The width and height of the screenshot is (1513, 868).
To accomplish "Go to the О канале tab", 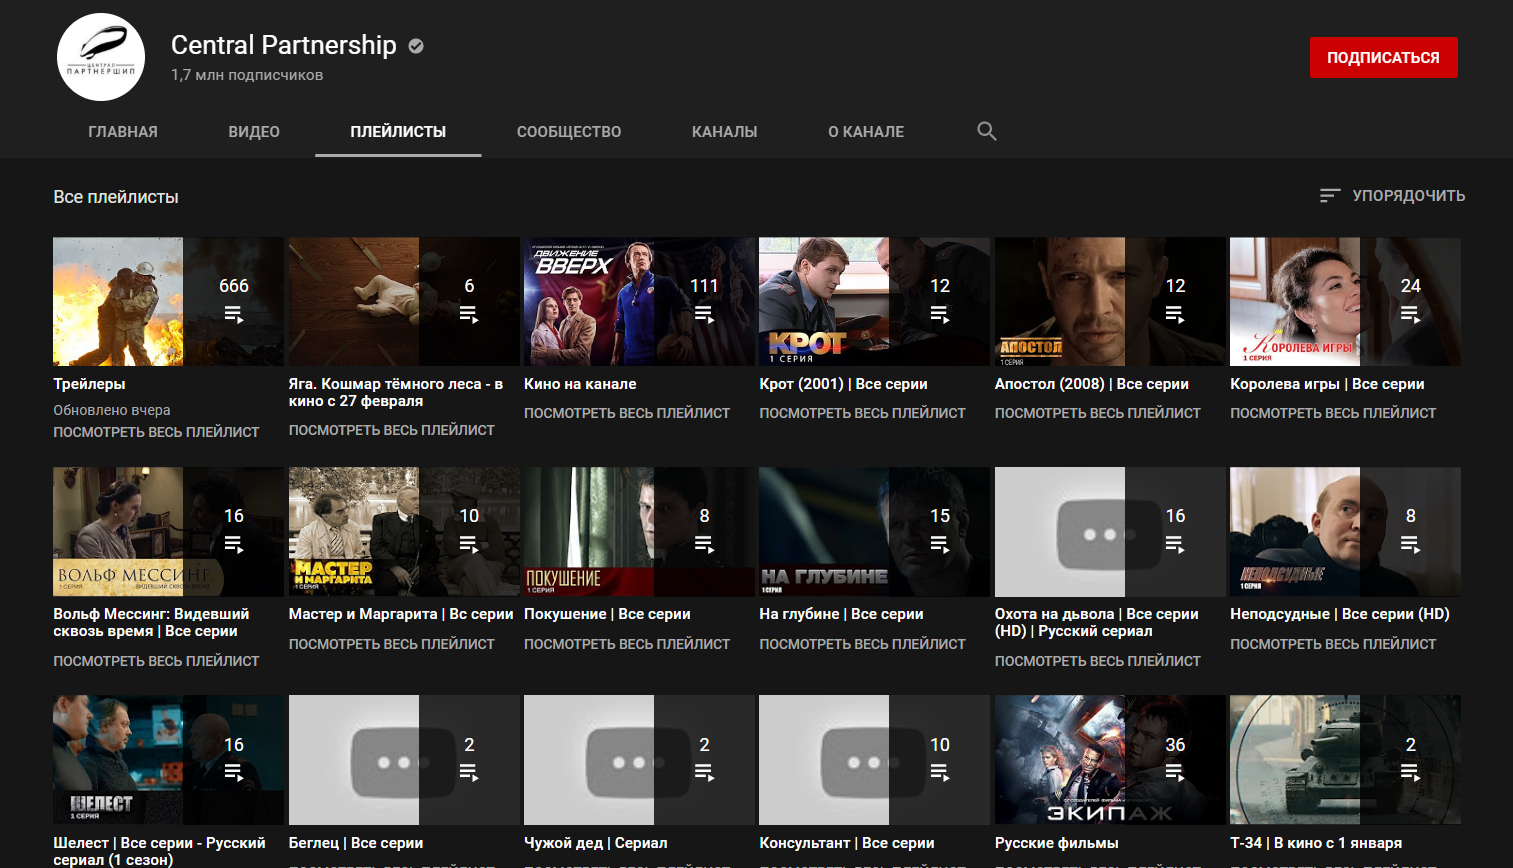I will click(x=866, y=132).
